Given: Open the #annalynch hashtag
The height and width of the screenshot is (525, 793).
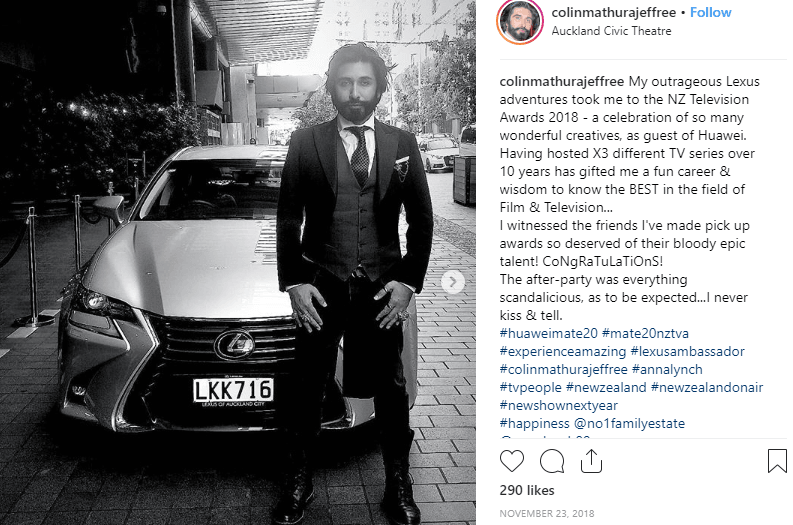Looking at the screenshot, I should pos(667,370).
